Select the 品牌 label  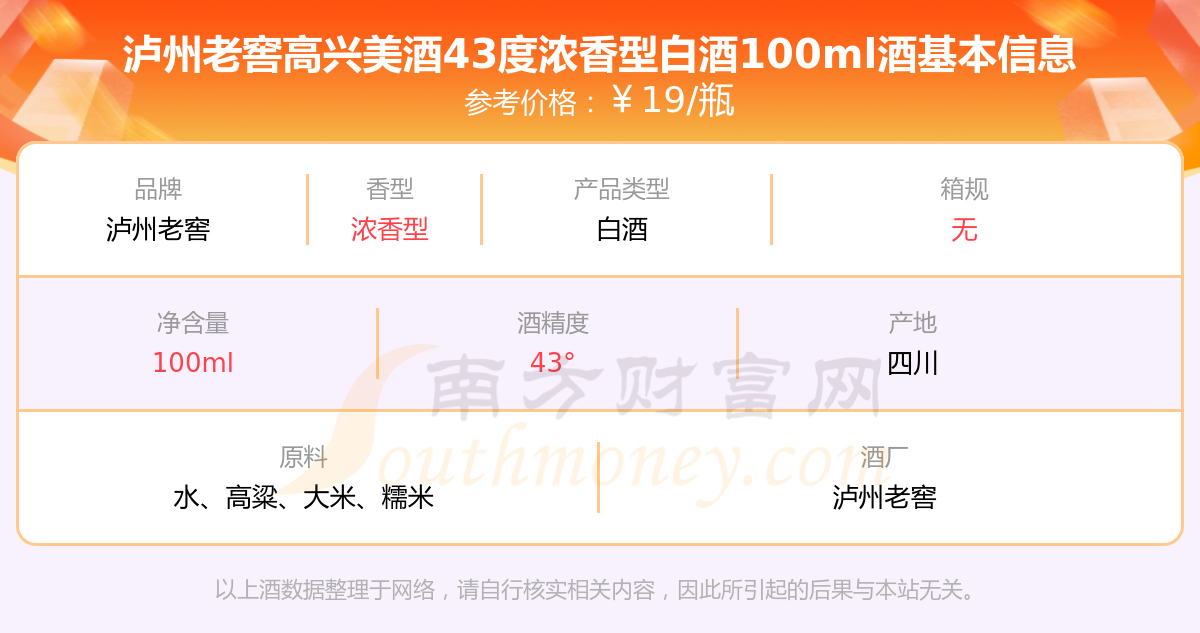coord(158,189)
